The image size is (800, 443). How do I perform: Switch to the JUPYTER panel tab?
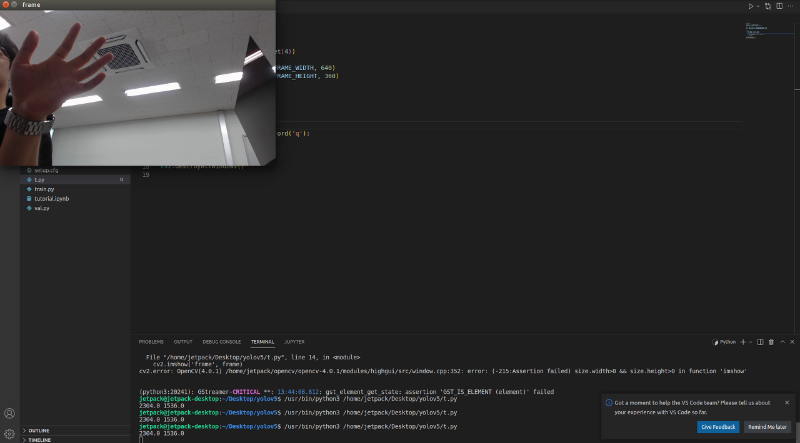point(294,342)
